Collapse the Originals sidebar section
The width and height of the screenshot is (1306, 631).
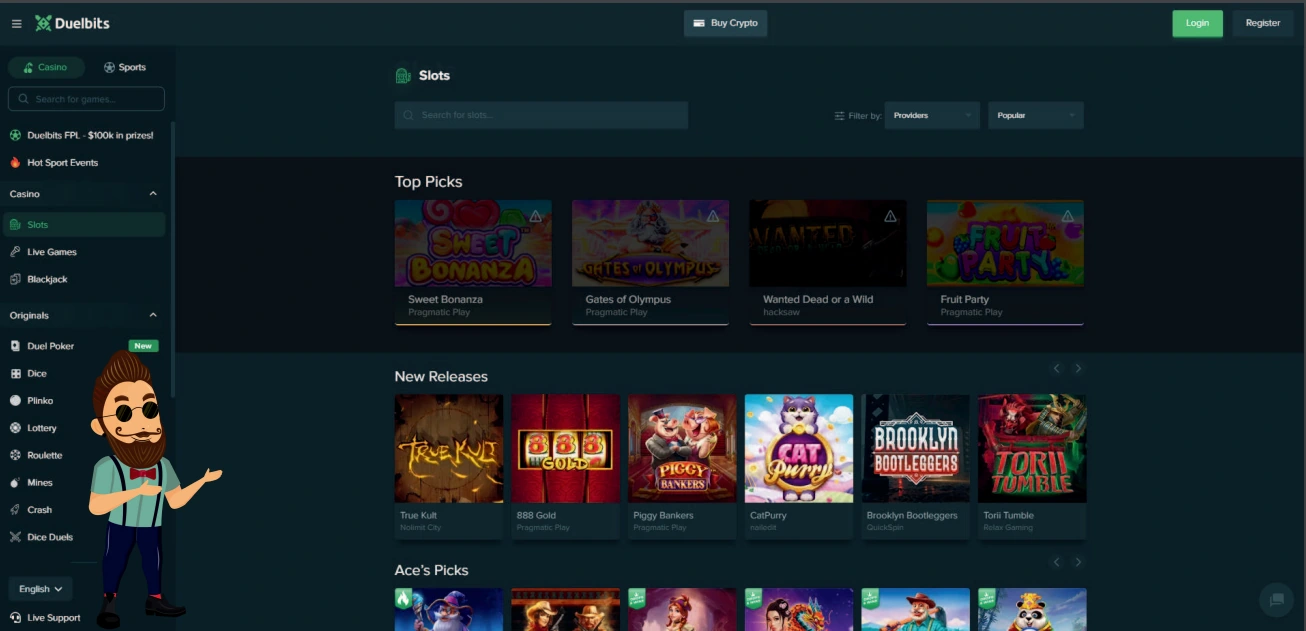pyautogui.click(x=153, y=315)
